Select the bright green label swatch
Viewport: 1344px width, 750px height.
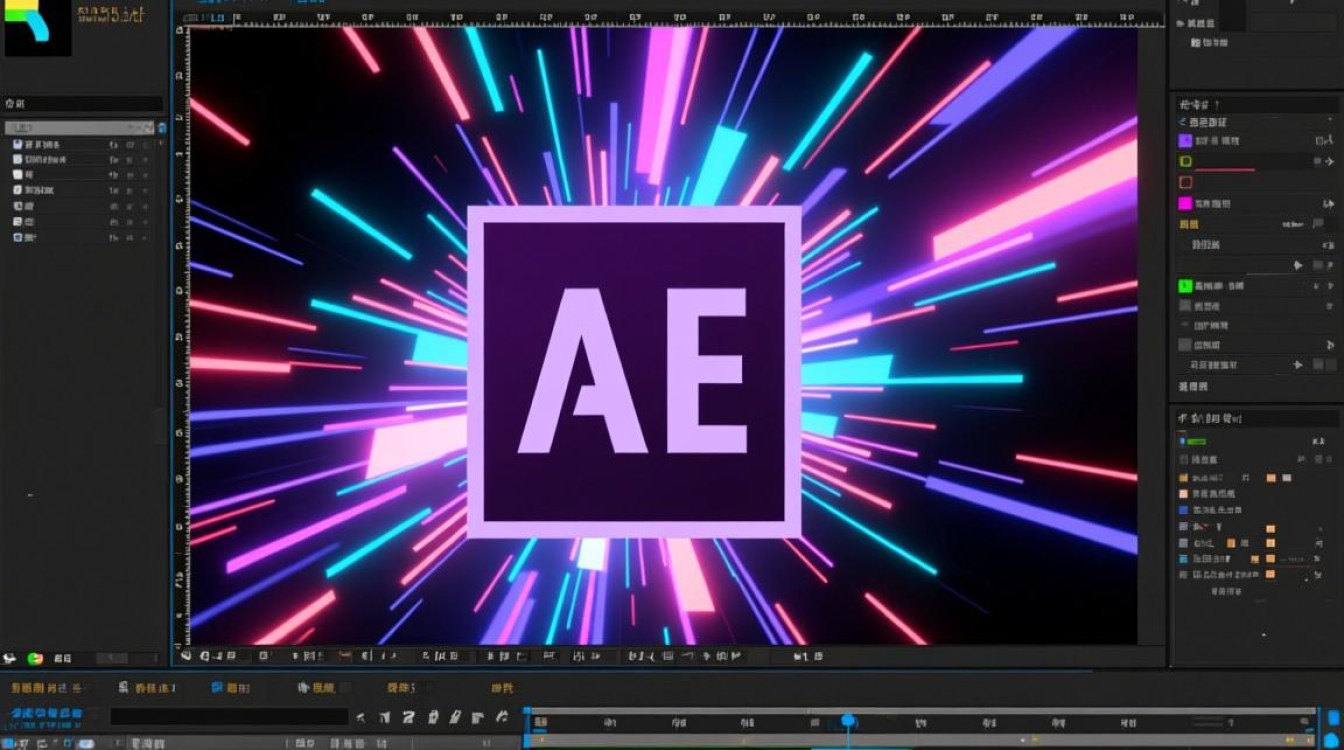[1185, 286]
